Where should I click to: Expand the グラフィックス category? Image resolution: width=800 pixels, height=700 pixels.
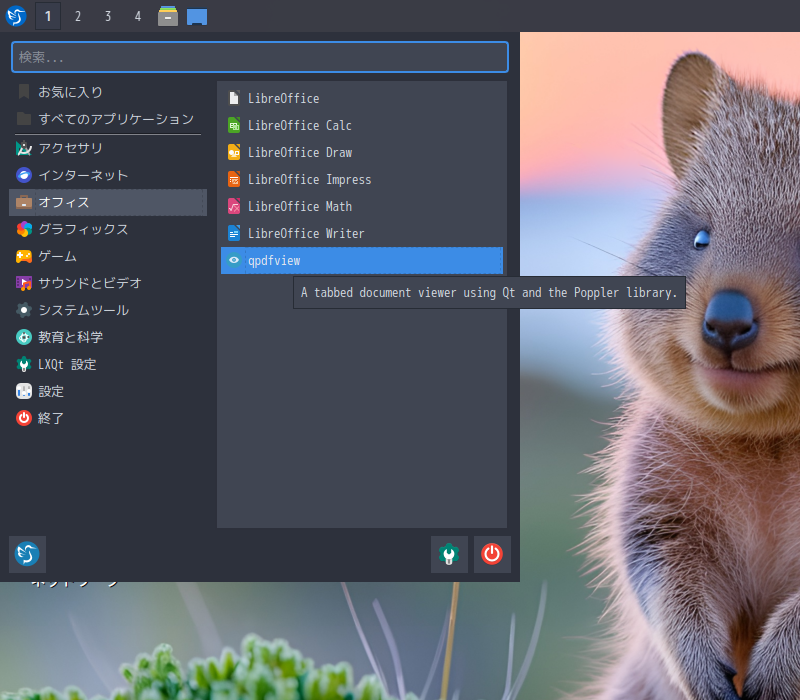83,229
